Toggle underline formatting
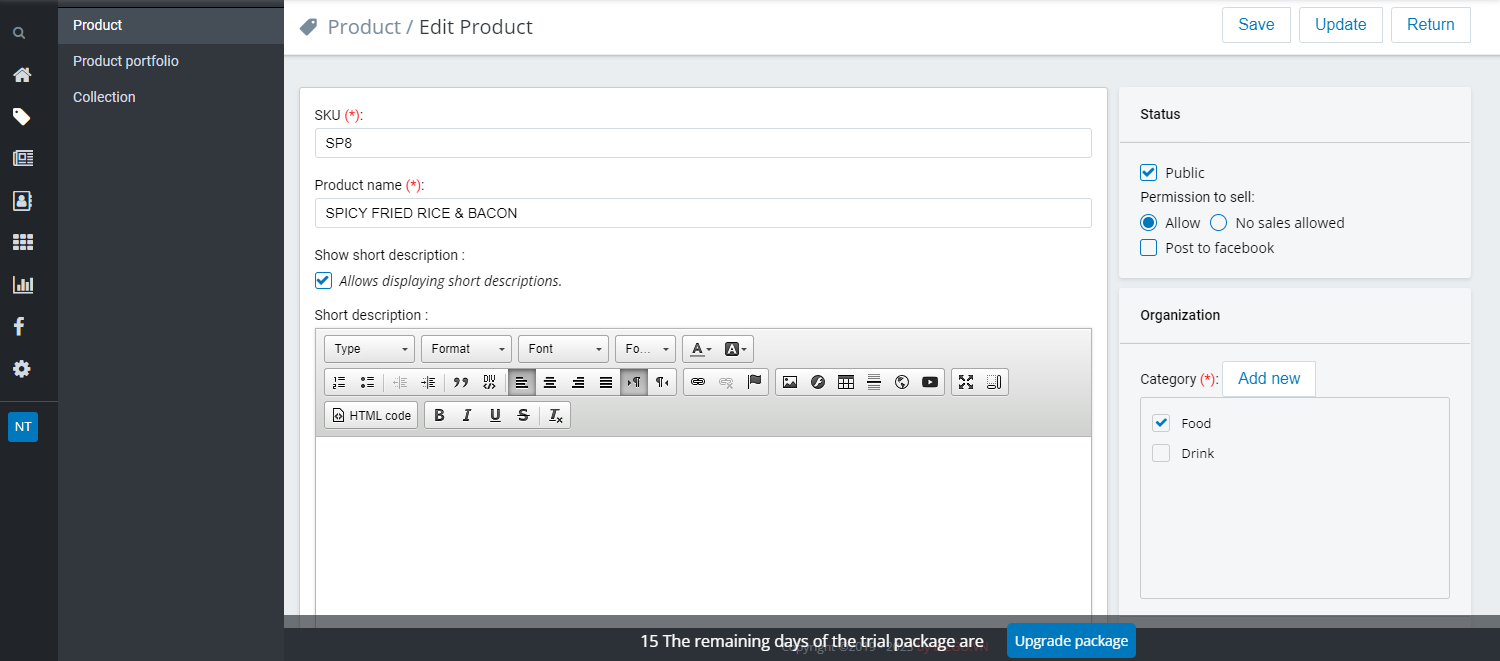Viewport: 1500px width, 661px height. click(495, 416)
